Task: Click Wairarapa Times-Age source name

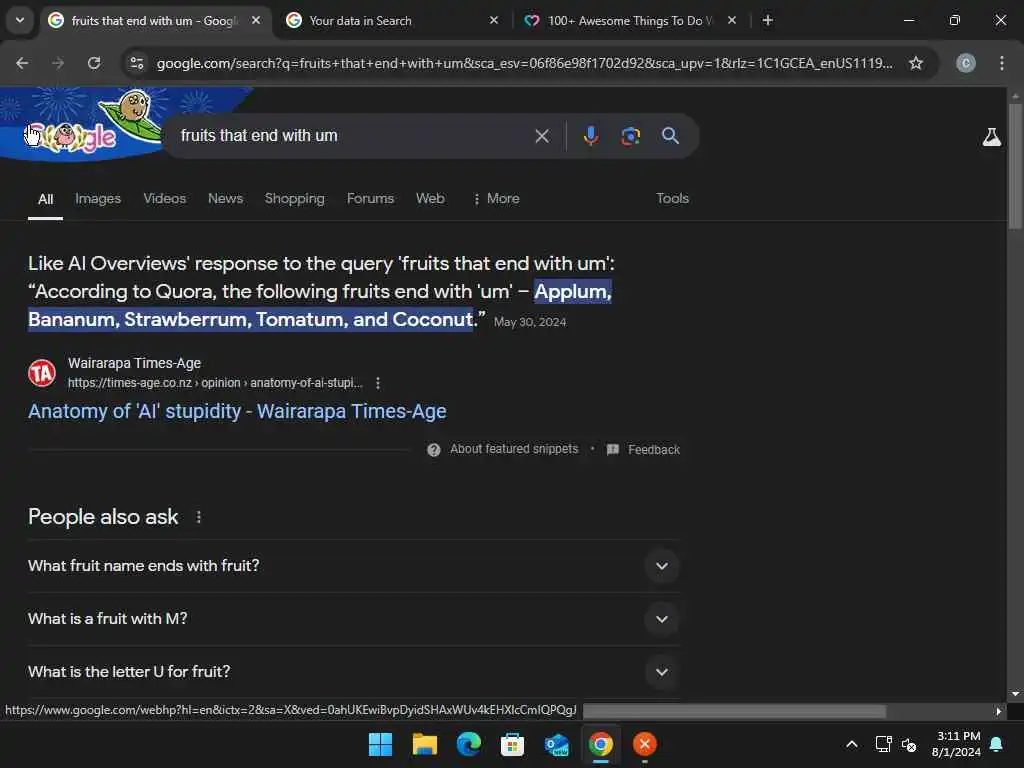Action: pyautogui.click(x=135, y=363)
